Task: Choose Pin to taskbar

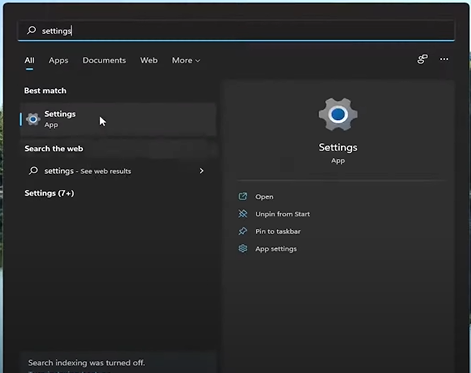Action: coord(278,231)
